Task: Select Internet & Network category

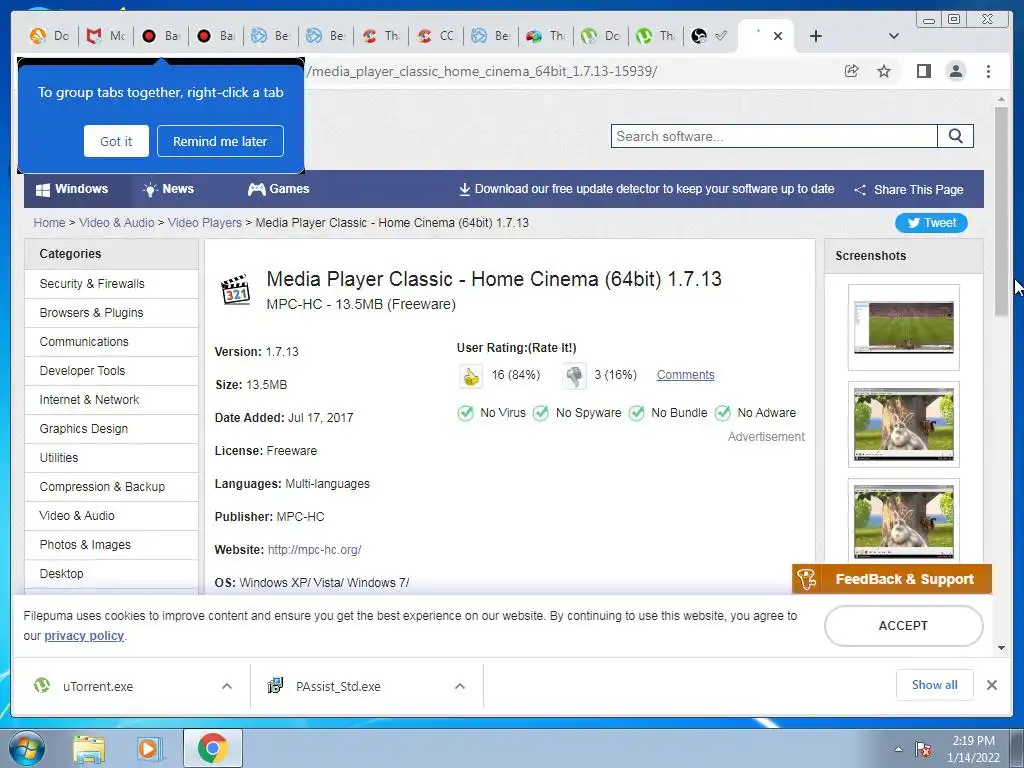Action: coord(112,400)
